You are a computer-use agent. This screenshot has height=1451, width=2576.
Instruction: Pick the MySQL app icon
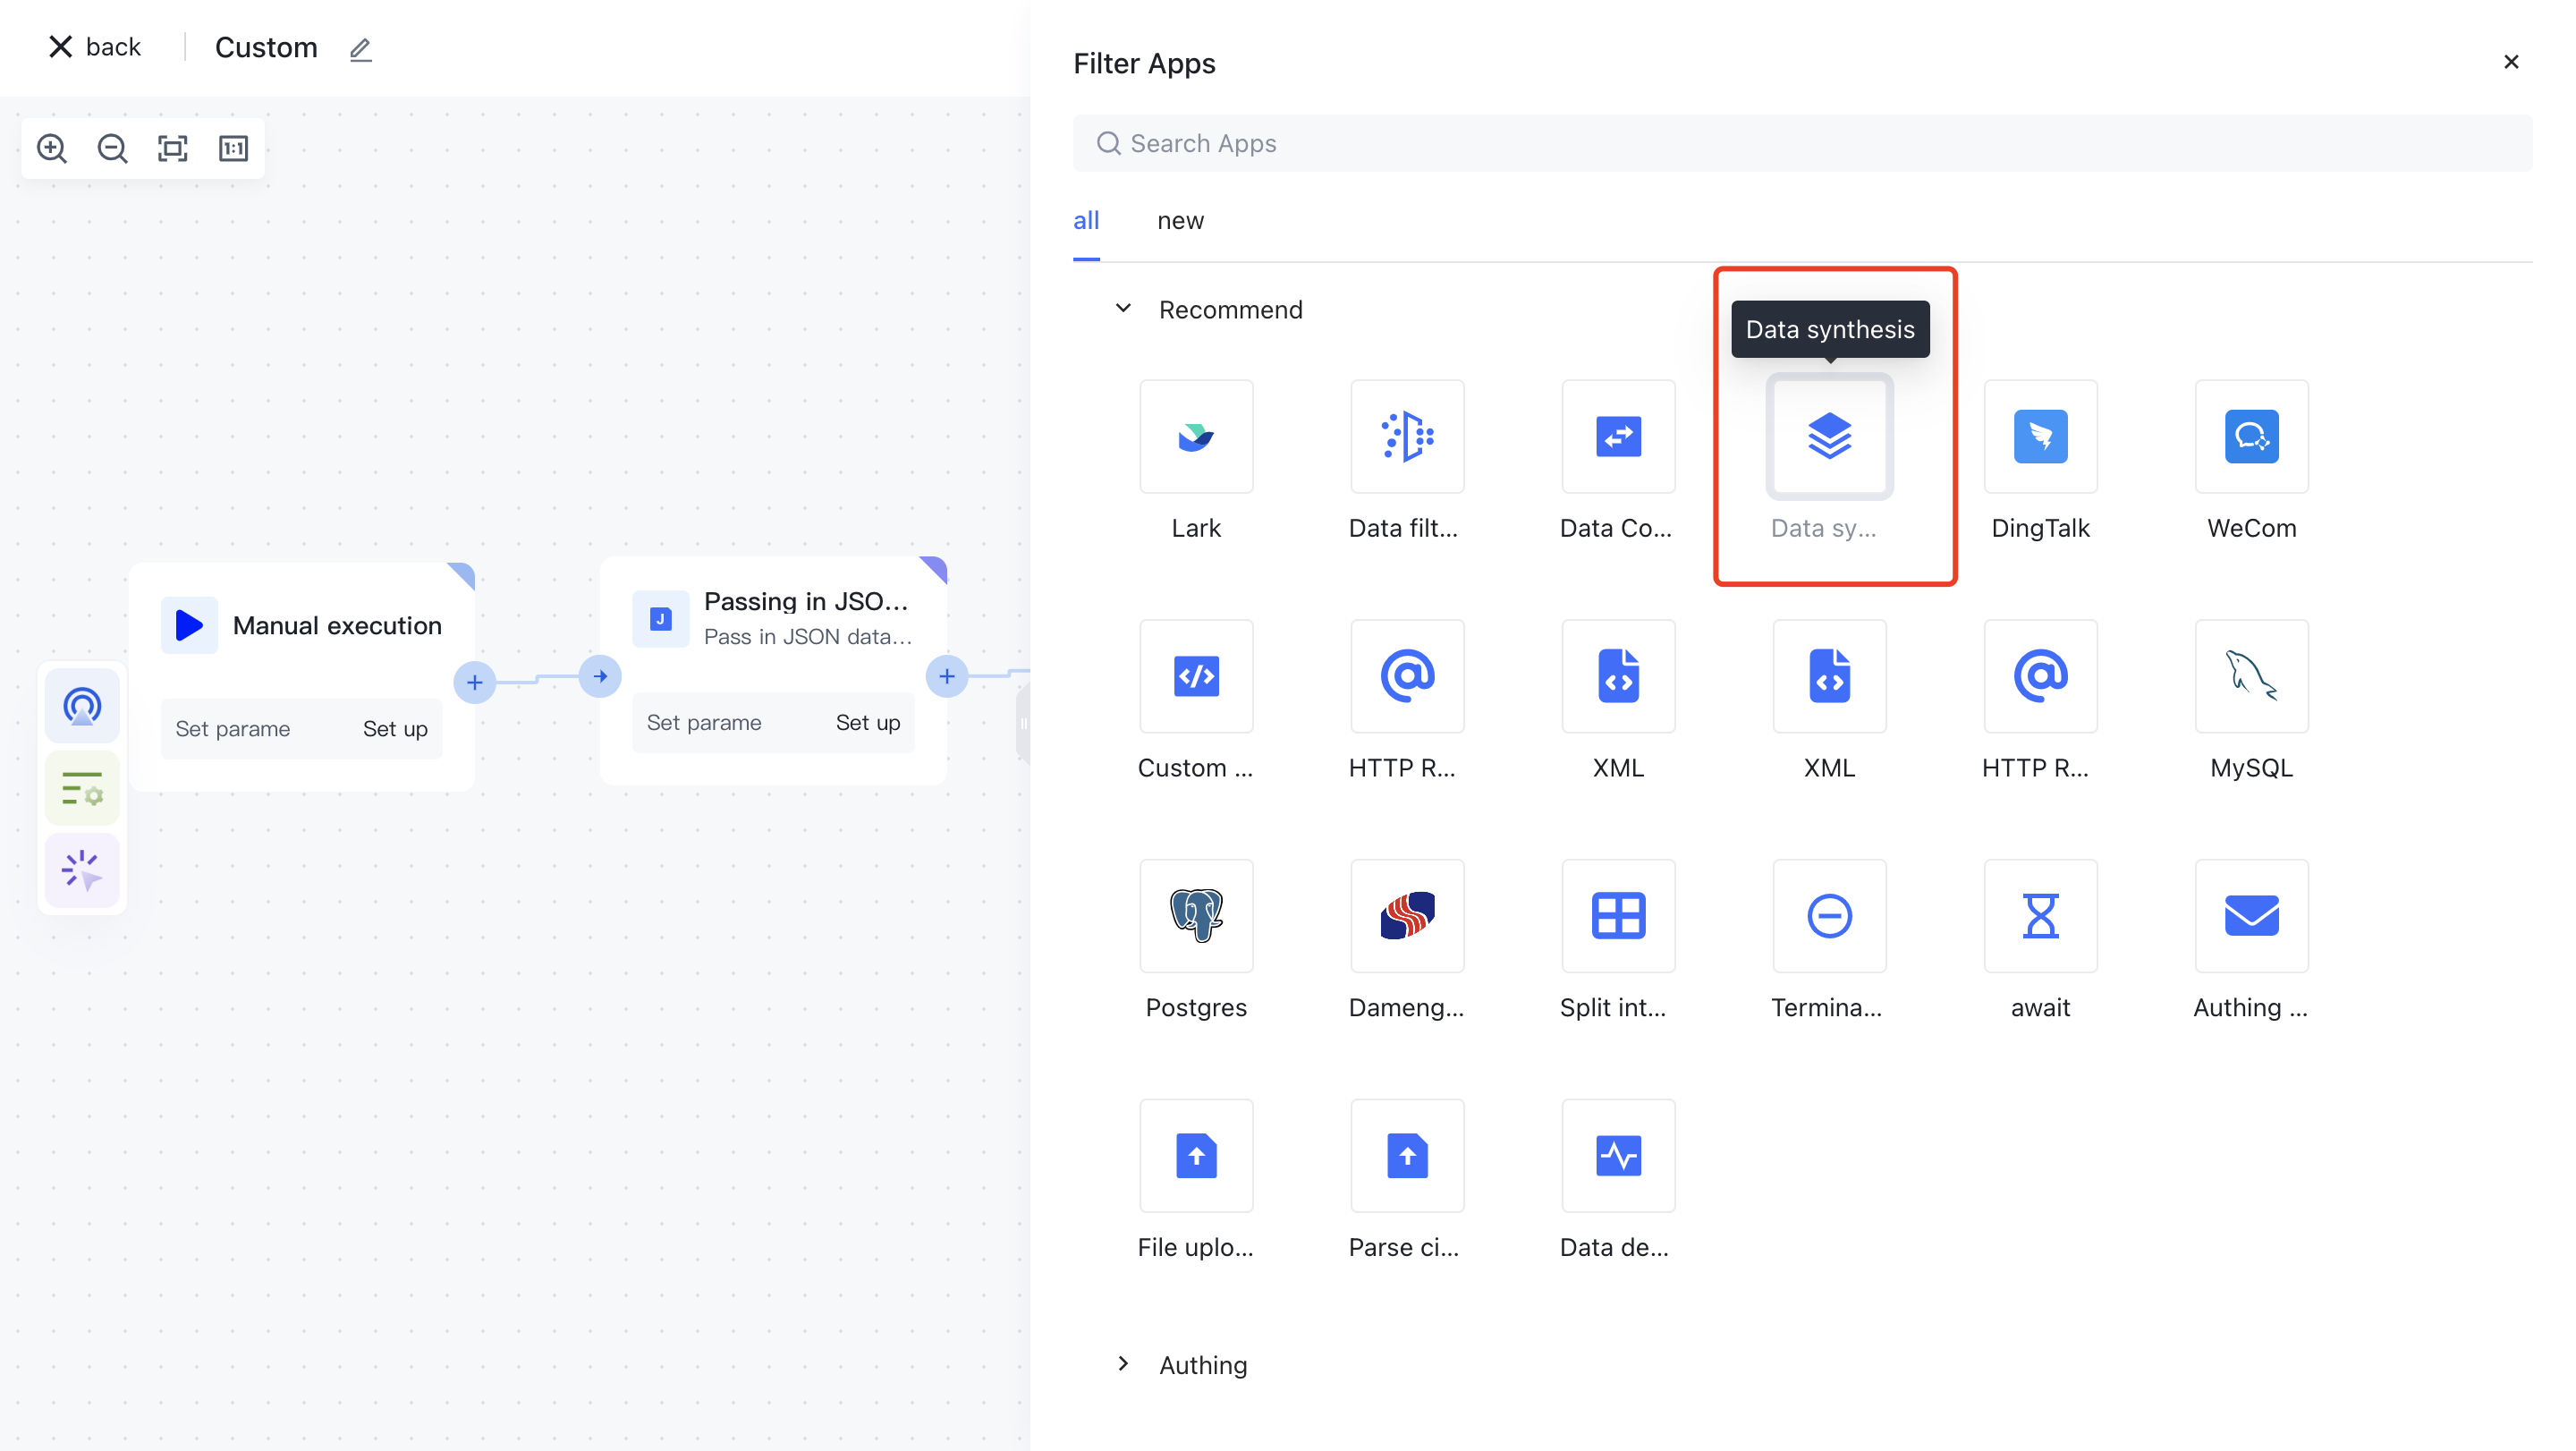point(2251,677)
